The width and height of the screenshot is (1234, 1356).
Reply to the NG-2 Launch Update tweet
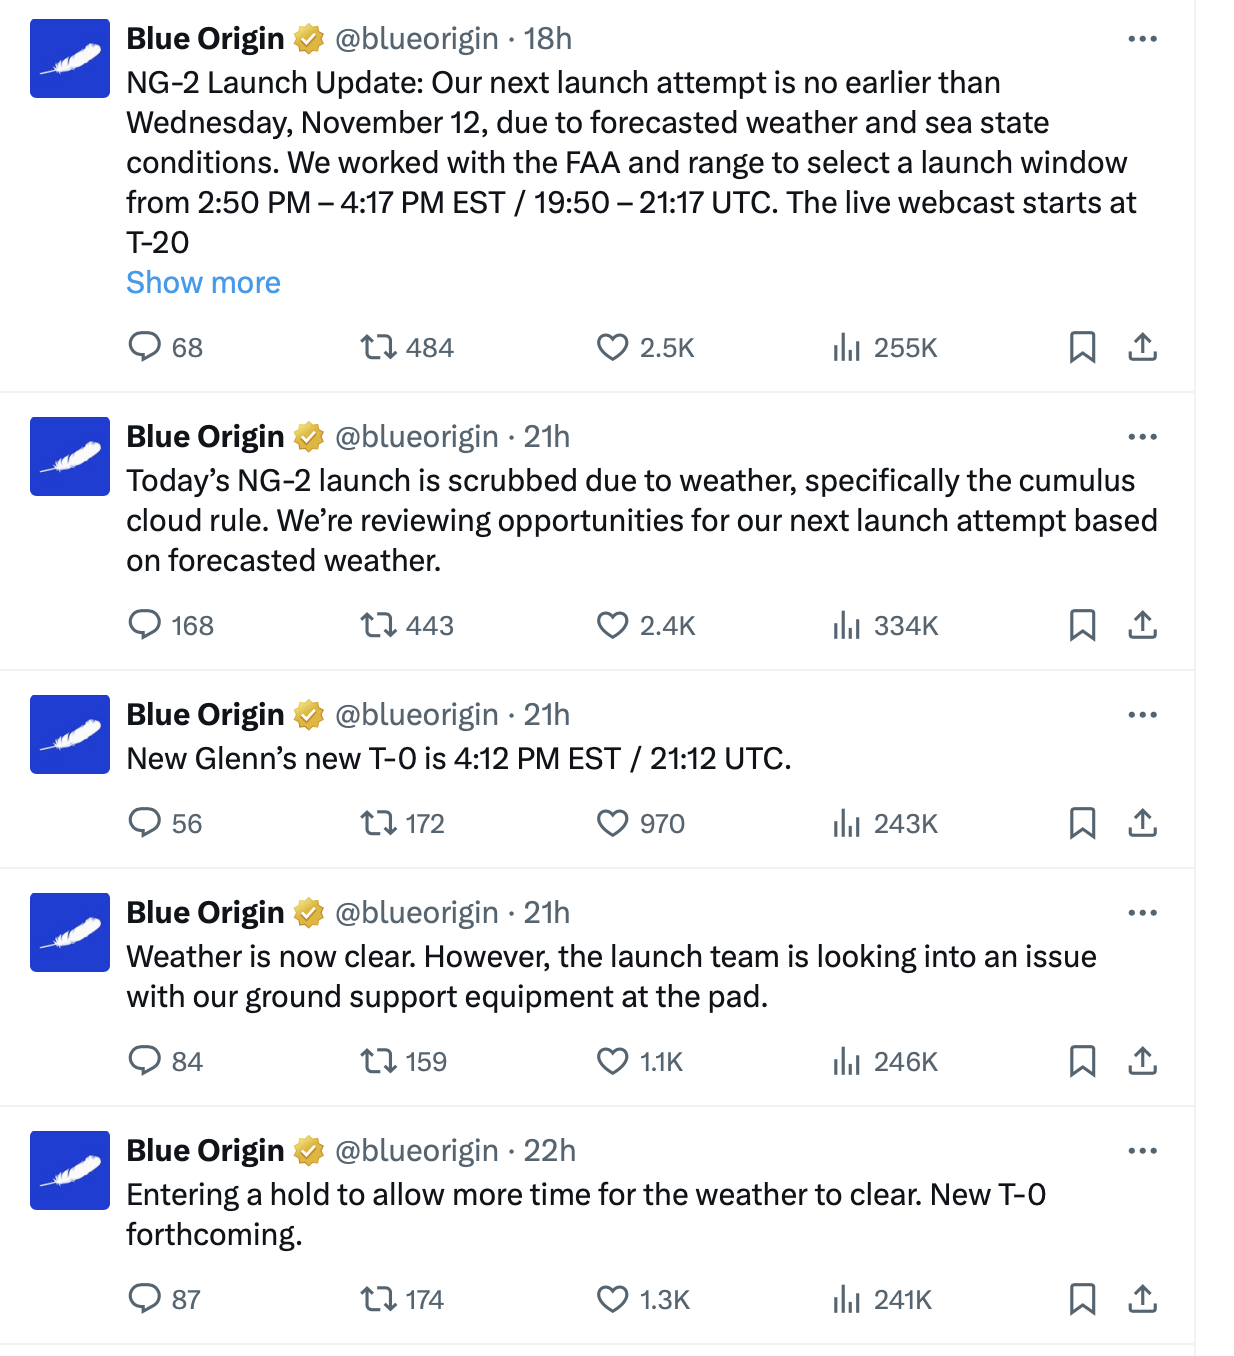tap(146, 347)
